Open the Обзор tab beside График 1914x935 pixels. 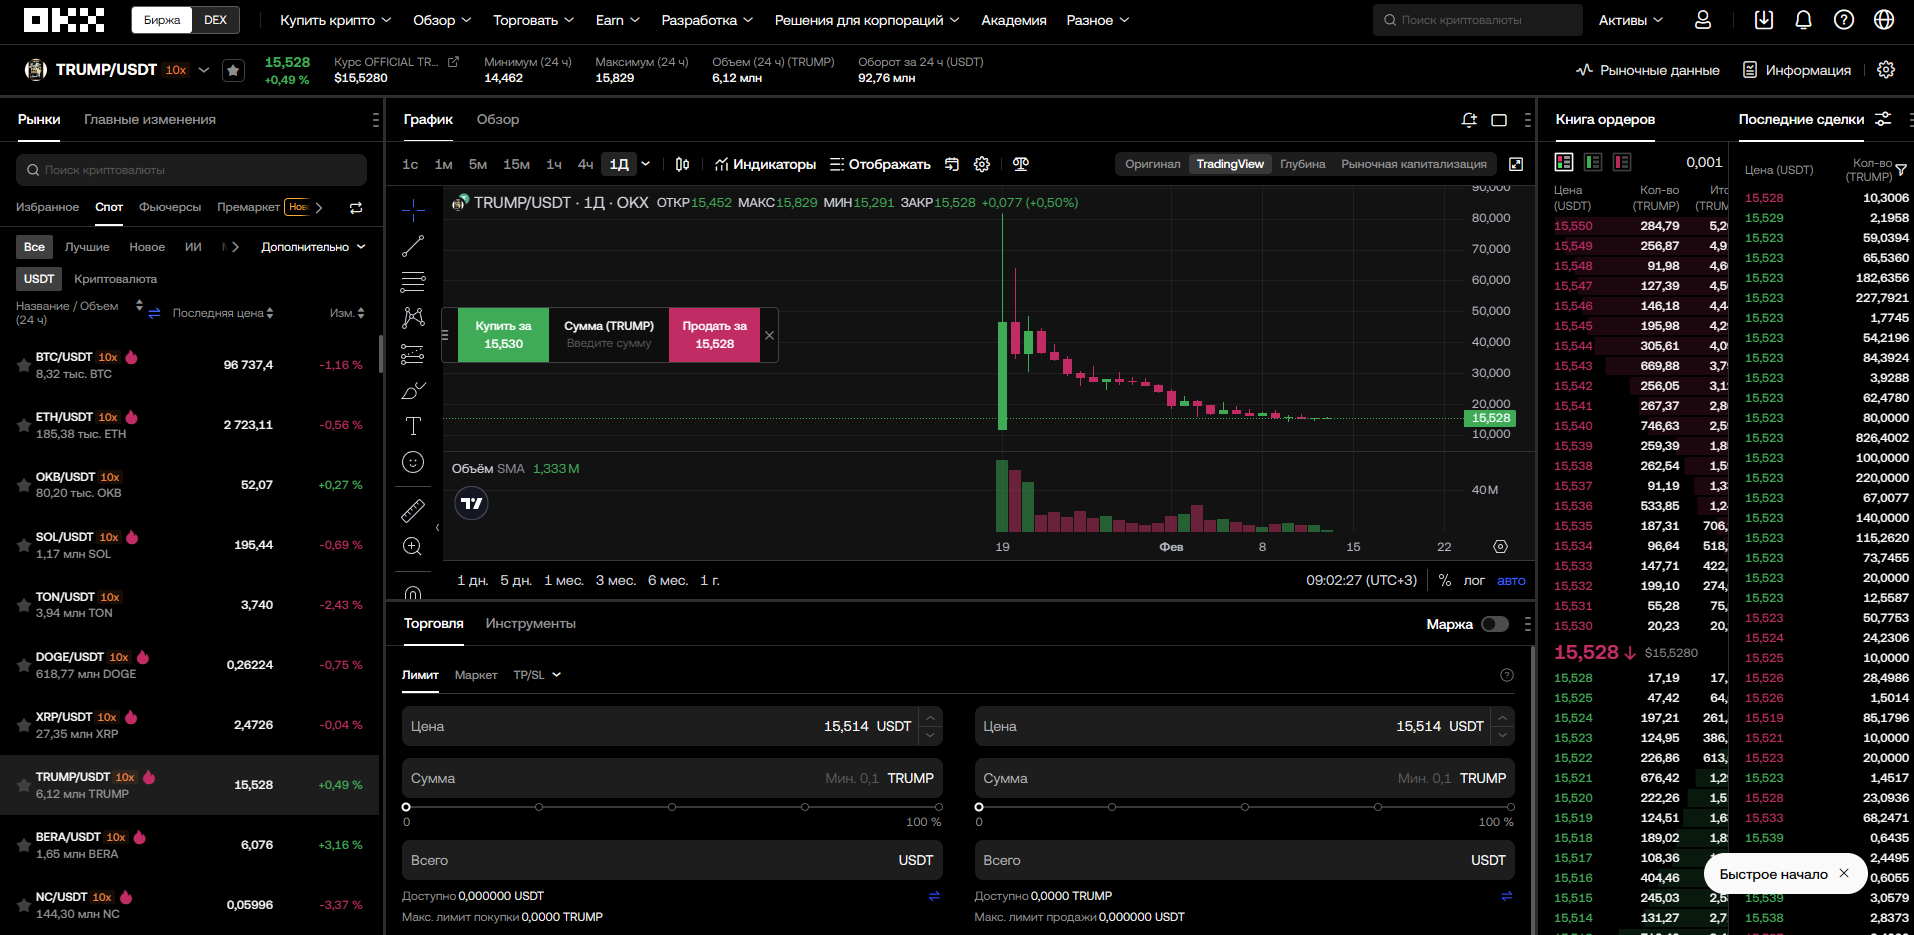click(498, 120)
